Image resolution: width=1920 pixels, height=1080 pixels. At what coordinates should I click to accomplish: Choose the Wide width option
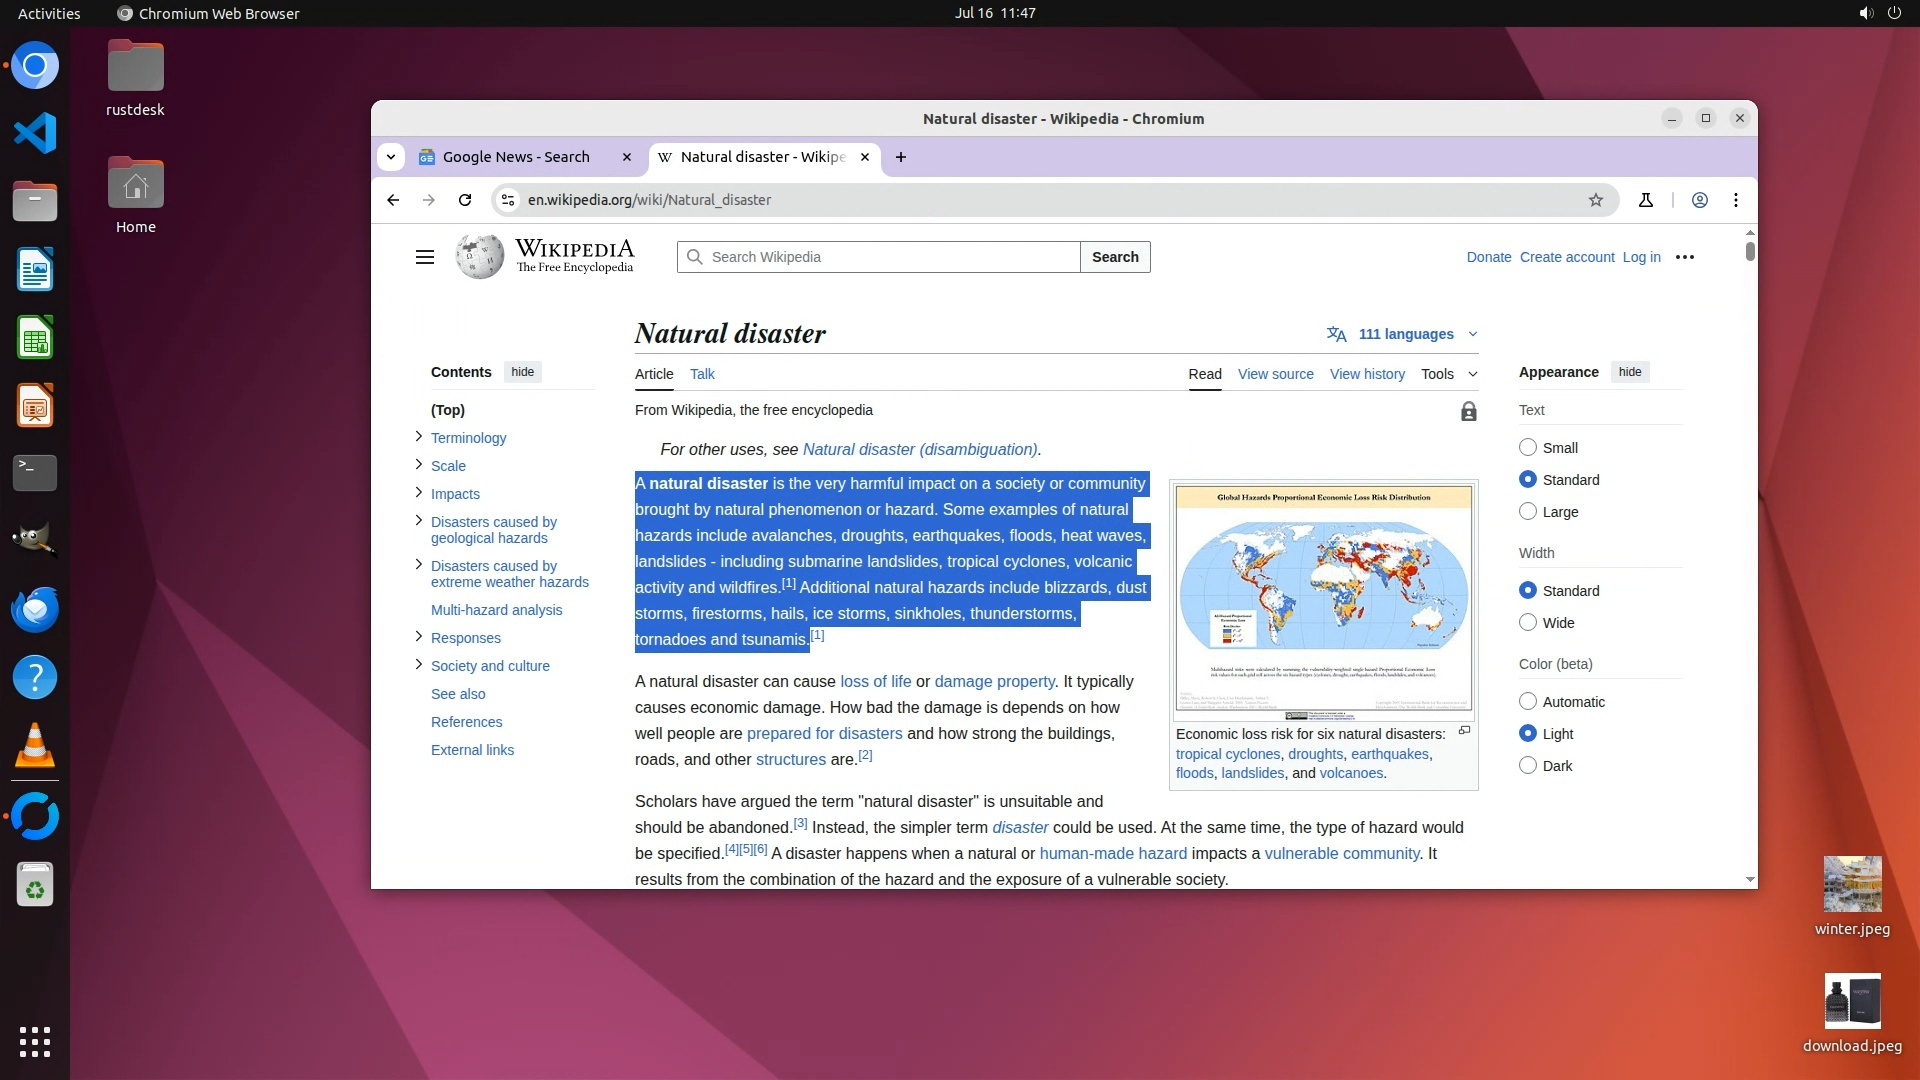[1528, 623]
